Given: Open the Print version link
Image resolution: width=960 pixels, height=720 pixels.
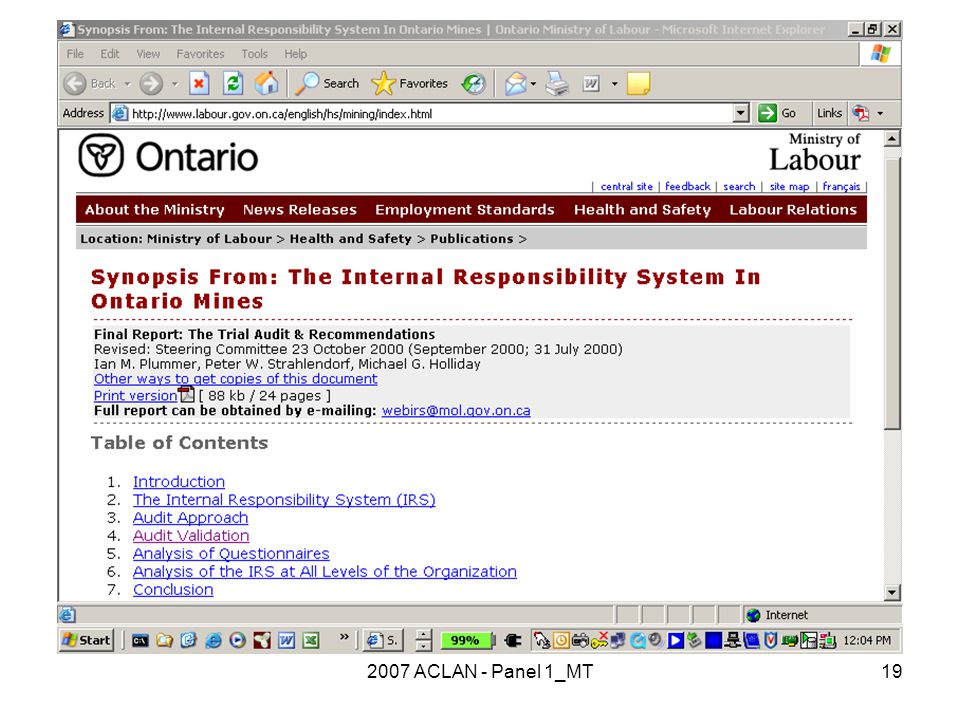Looking at the screenshot, I should click(135, 396).
